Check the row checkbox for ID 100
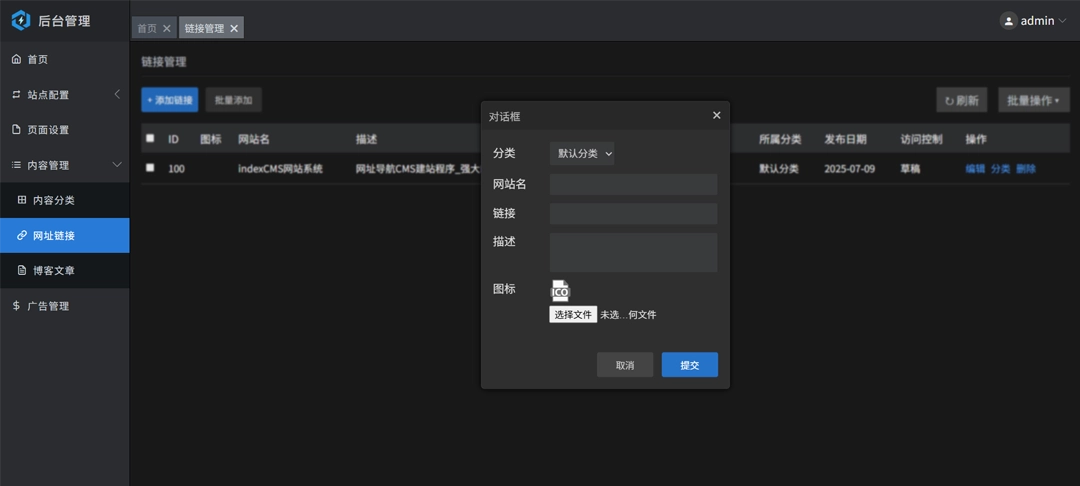The width and height of the screenshot is (1080, 486). 150,168
